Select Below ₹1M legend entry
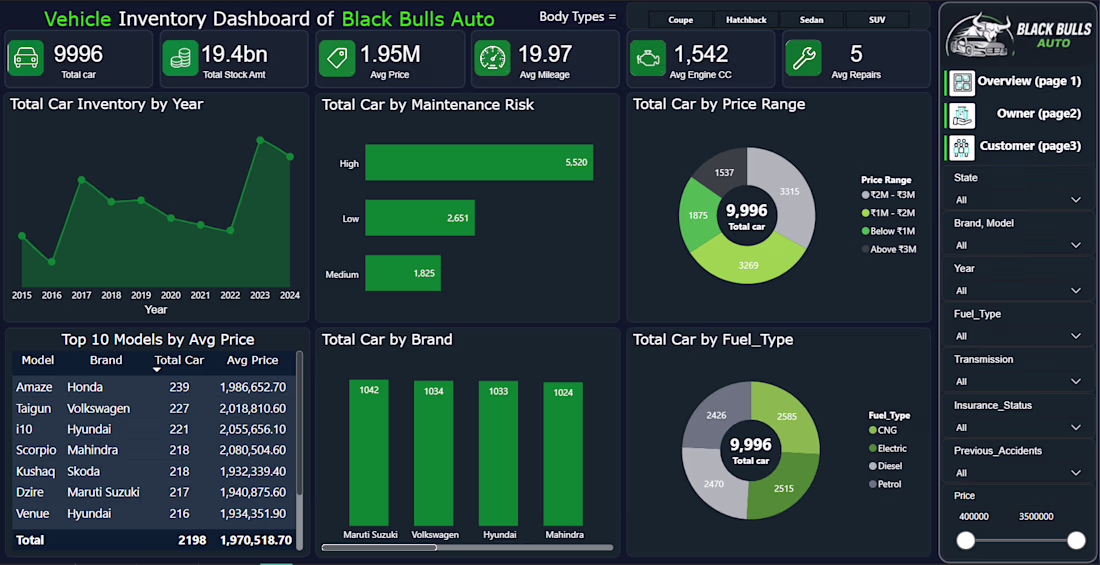The width and height of the screenshot is (1100, 565). [x=888, y=231]
